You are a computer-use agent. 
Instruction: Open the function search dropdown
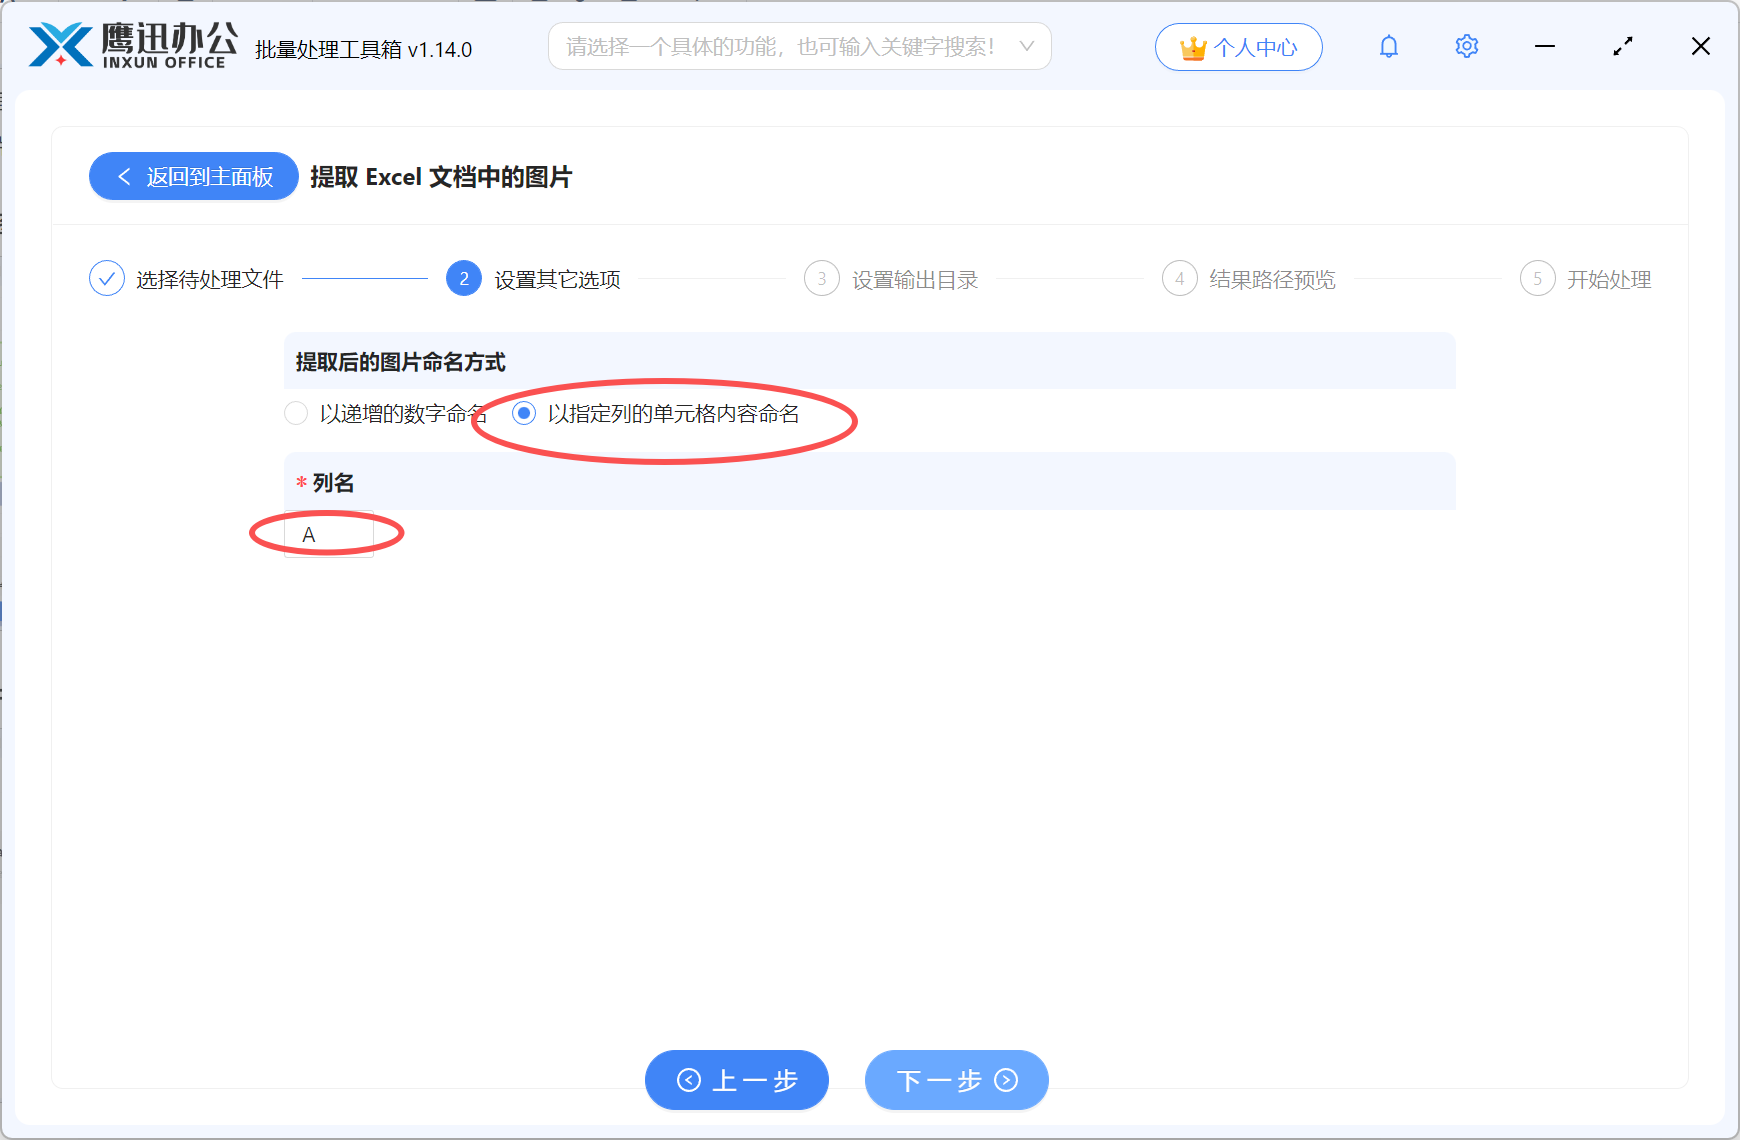tap(790, 46)
